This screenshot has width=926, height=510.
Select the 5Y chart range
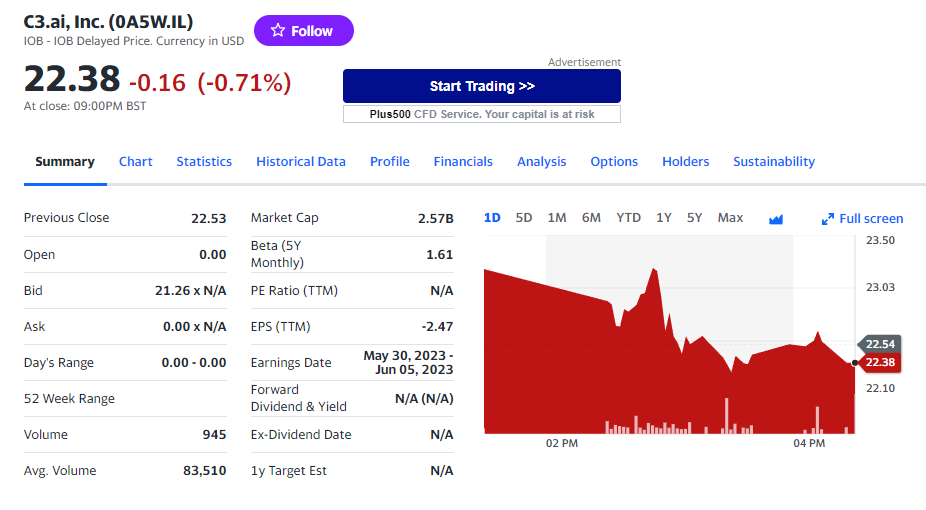[x=694, y=218]
